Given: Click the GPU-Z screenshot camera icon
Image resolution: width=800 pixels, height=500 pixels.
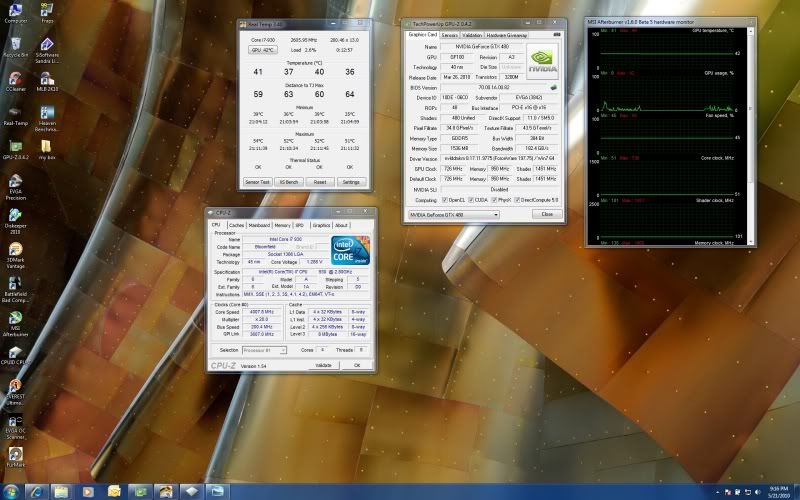Looking at the screenshot, I should coord(557,35).
